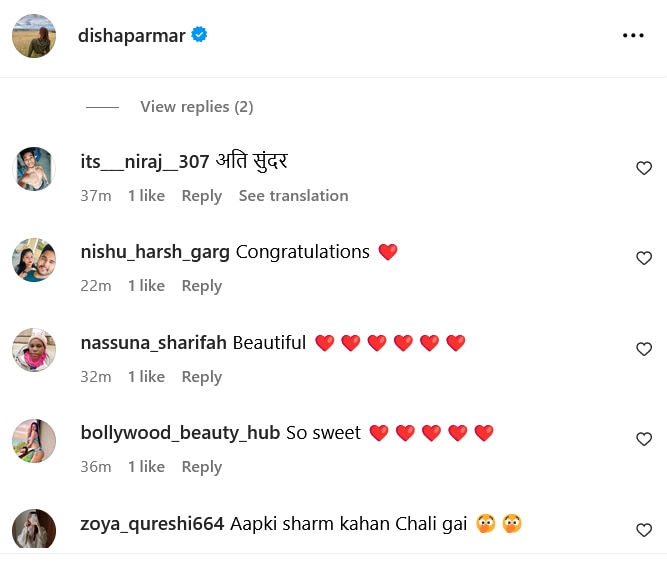Open nassuna_sharifah profile avatar
The width and height of the screenshot is (667, 568).
click(34, 350)
